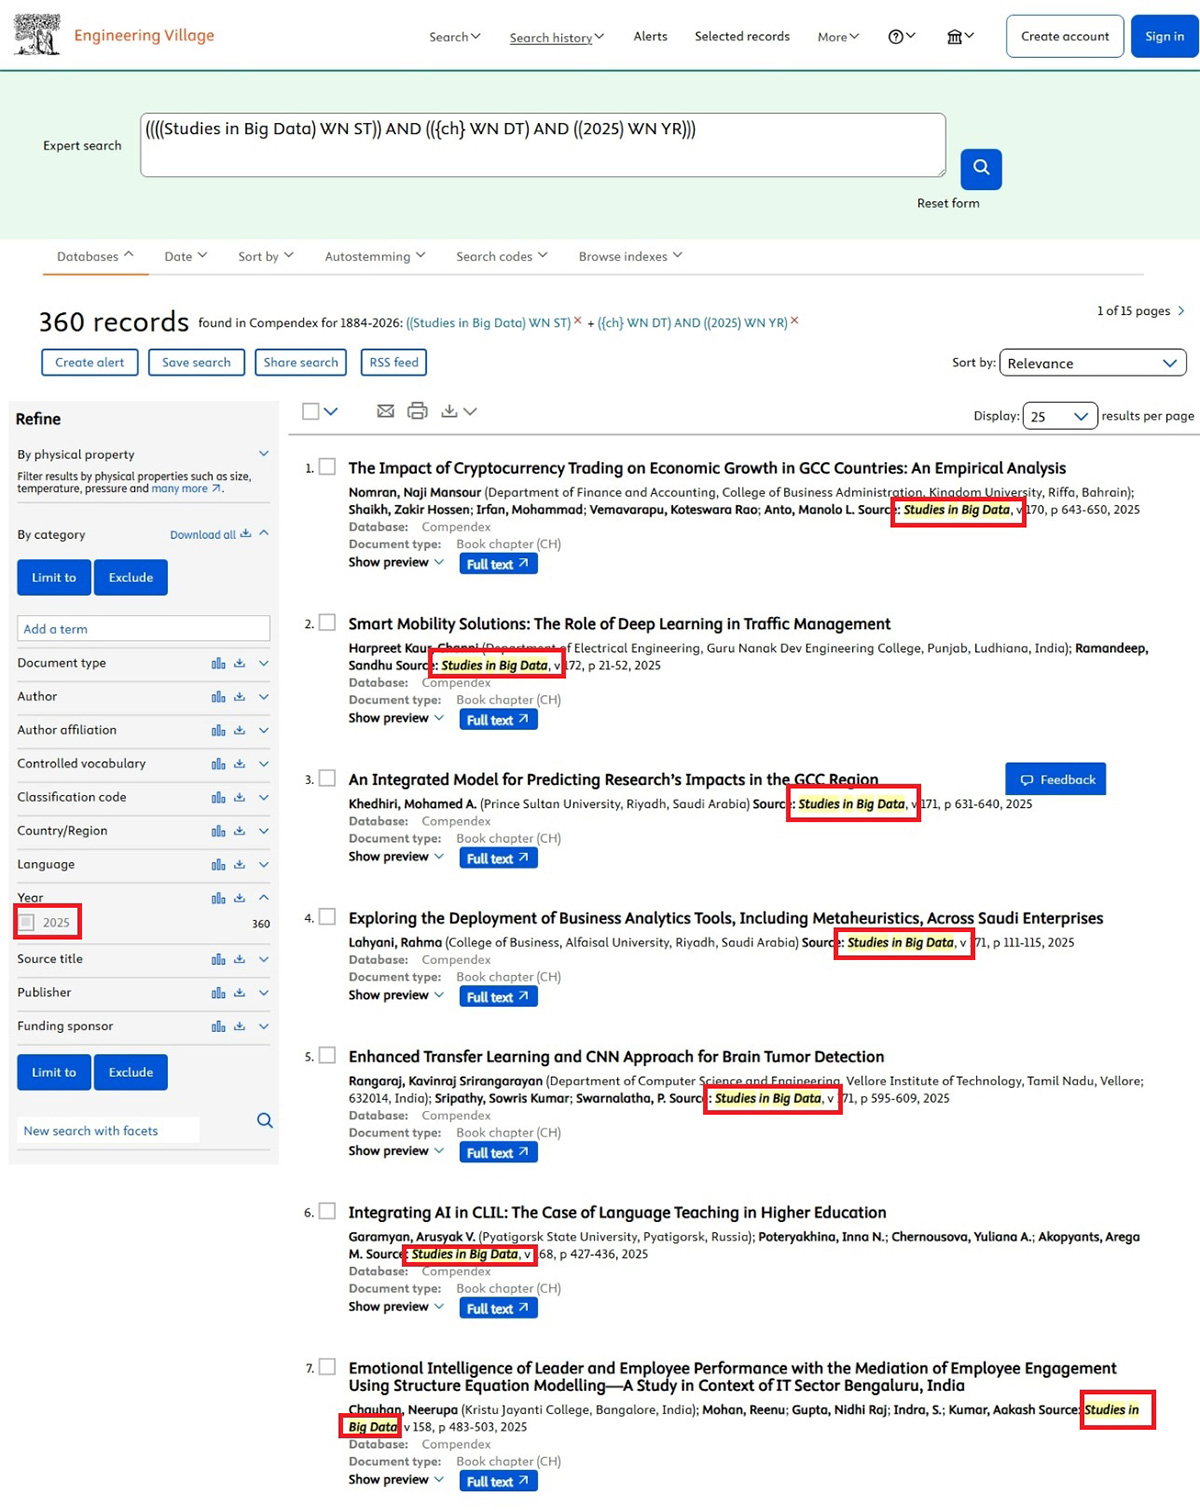Show chart for Document type facet

pyautogui.click(x=218, y=663)
